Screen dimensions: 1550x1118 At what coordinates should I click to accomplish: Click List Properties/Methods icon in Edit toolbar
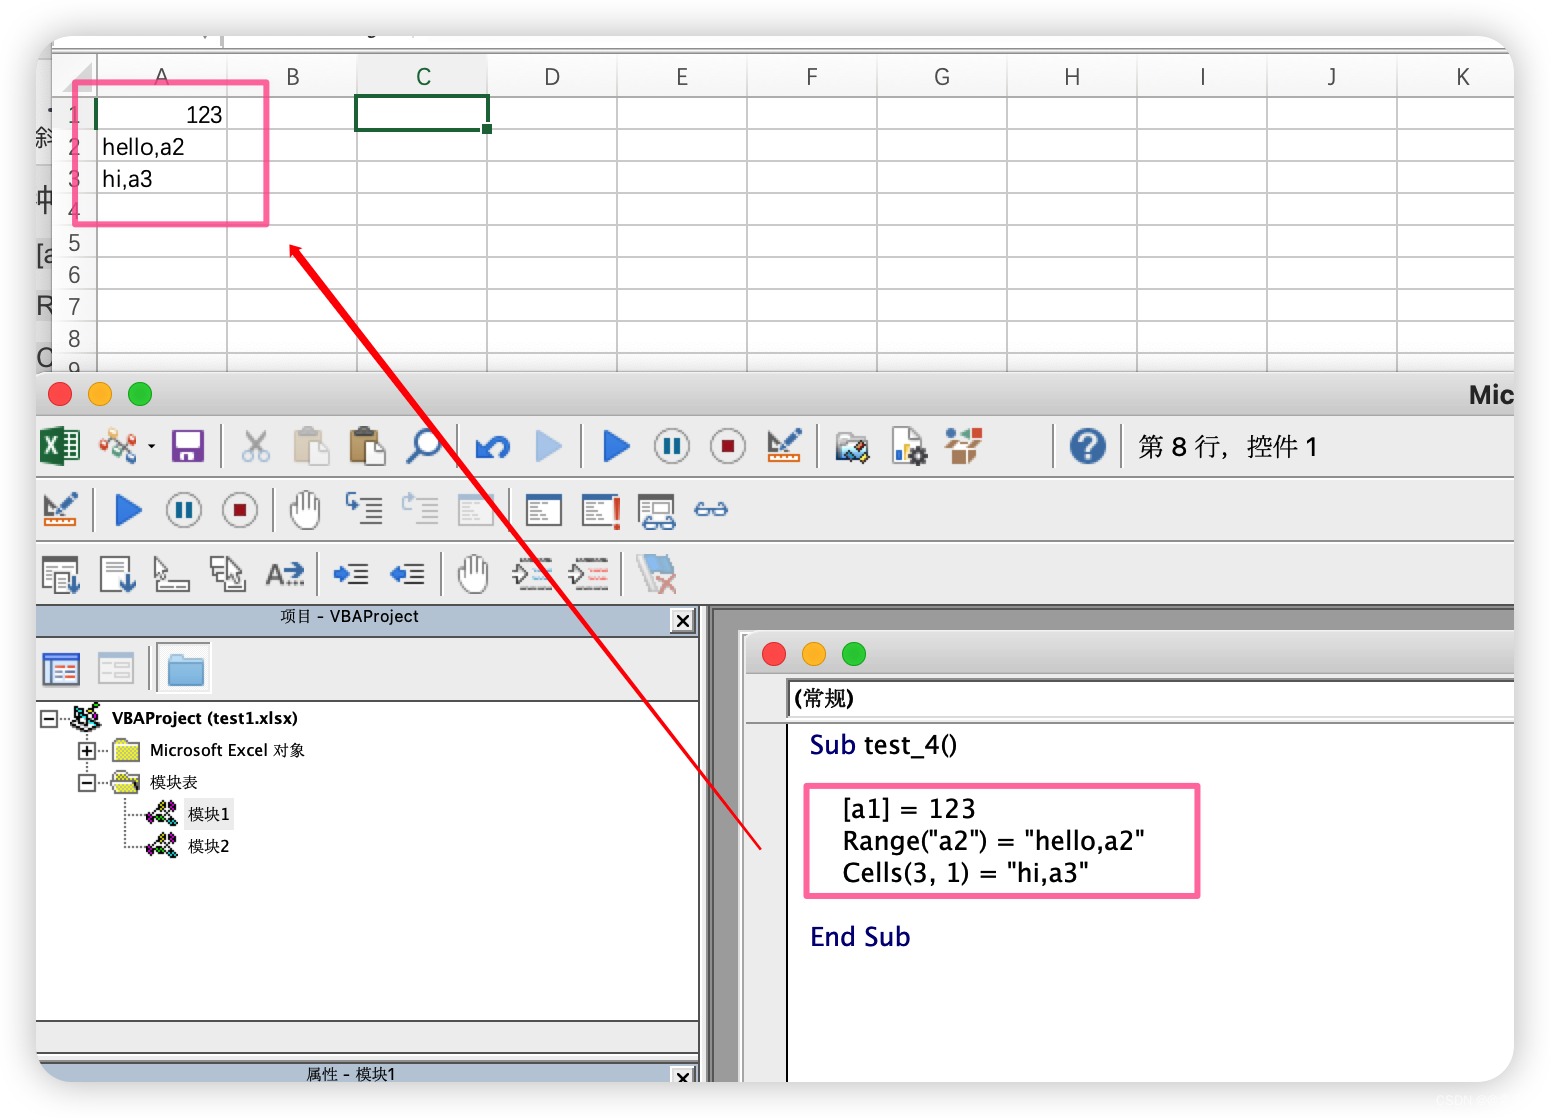tap(61, 574)
